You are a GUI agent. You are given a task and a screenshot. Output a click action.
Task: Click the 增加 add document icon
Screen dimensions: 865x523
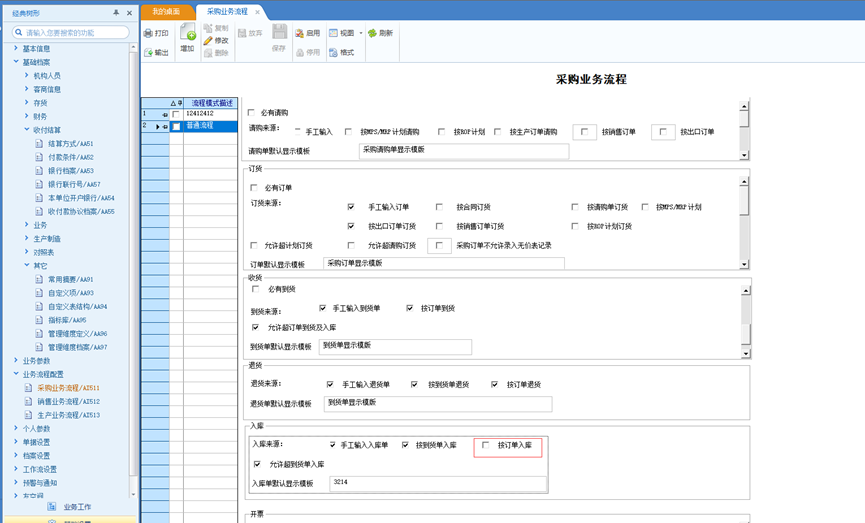coord(188,31)
